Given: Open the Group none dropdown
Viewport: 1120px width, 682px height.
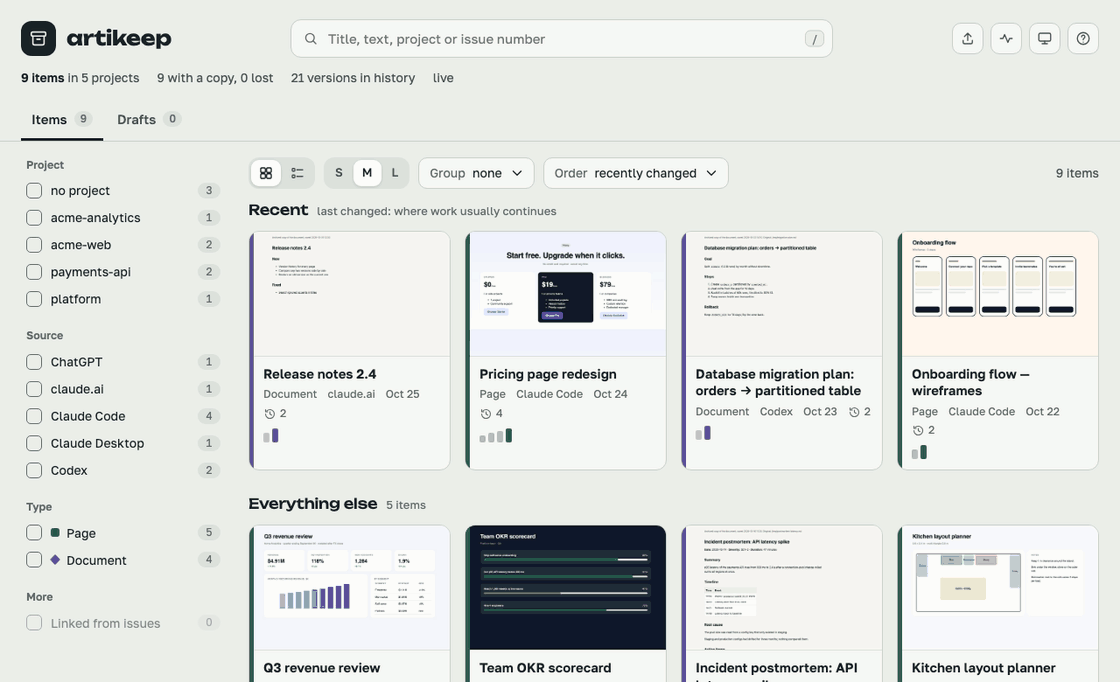Looking at the screenshot, I should pos(476,173).
